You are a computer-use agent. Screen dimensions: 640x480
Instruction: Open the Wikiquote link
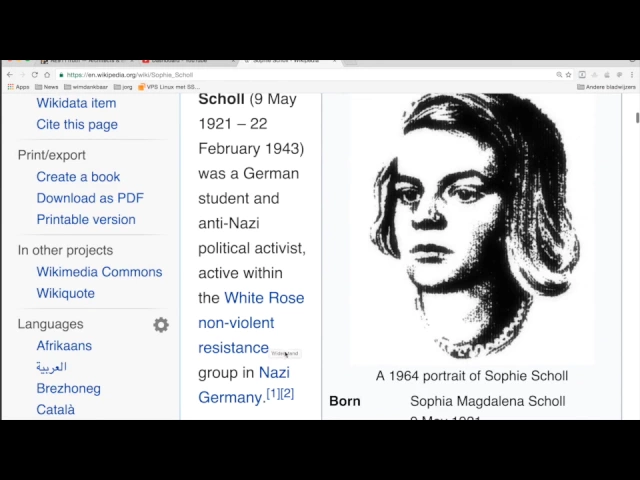(65, 293)
